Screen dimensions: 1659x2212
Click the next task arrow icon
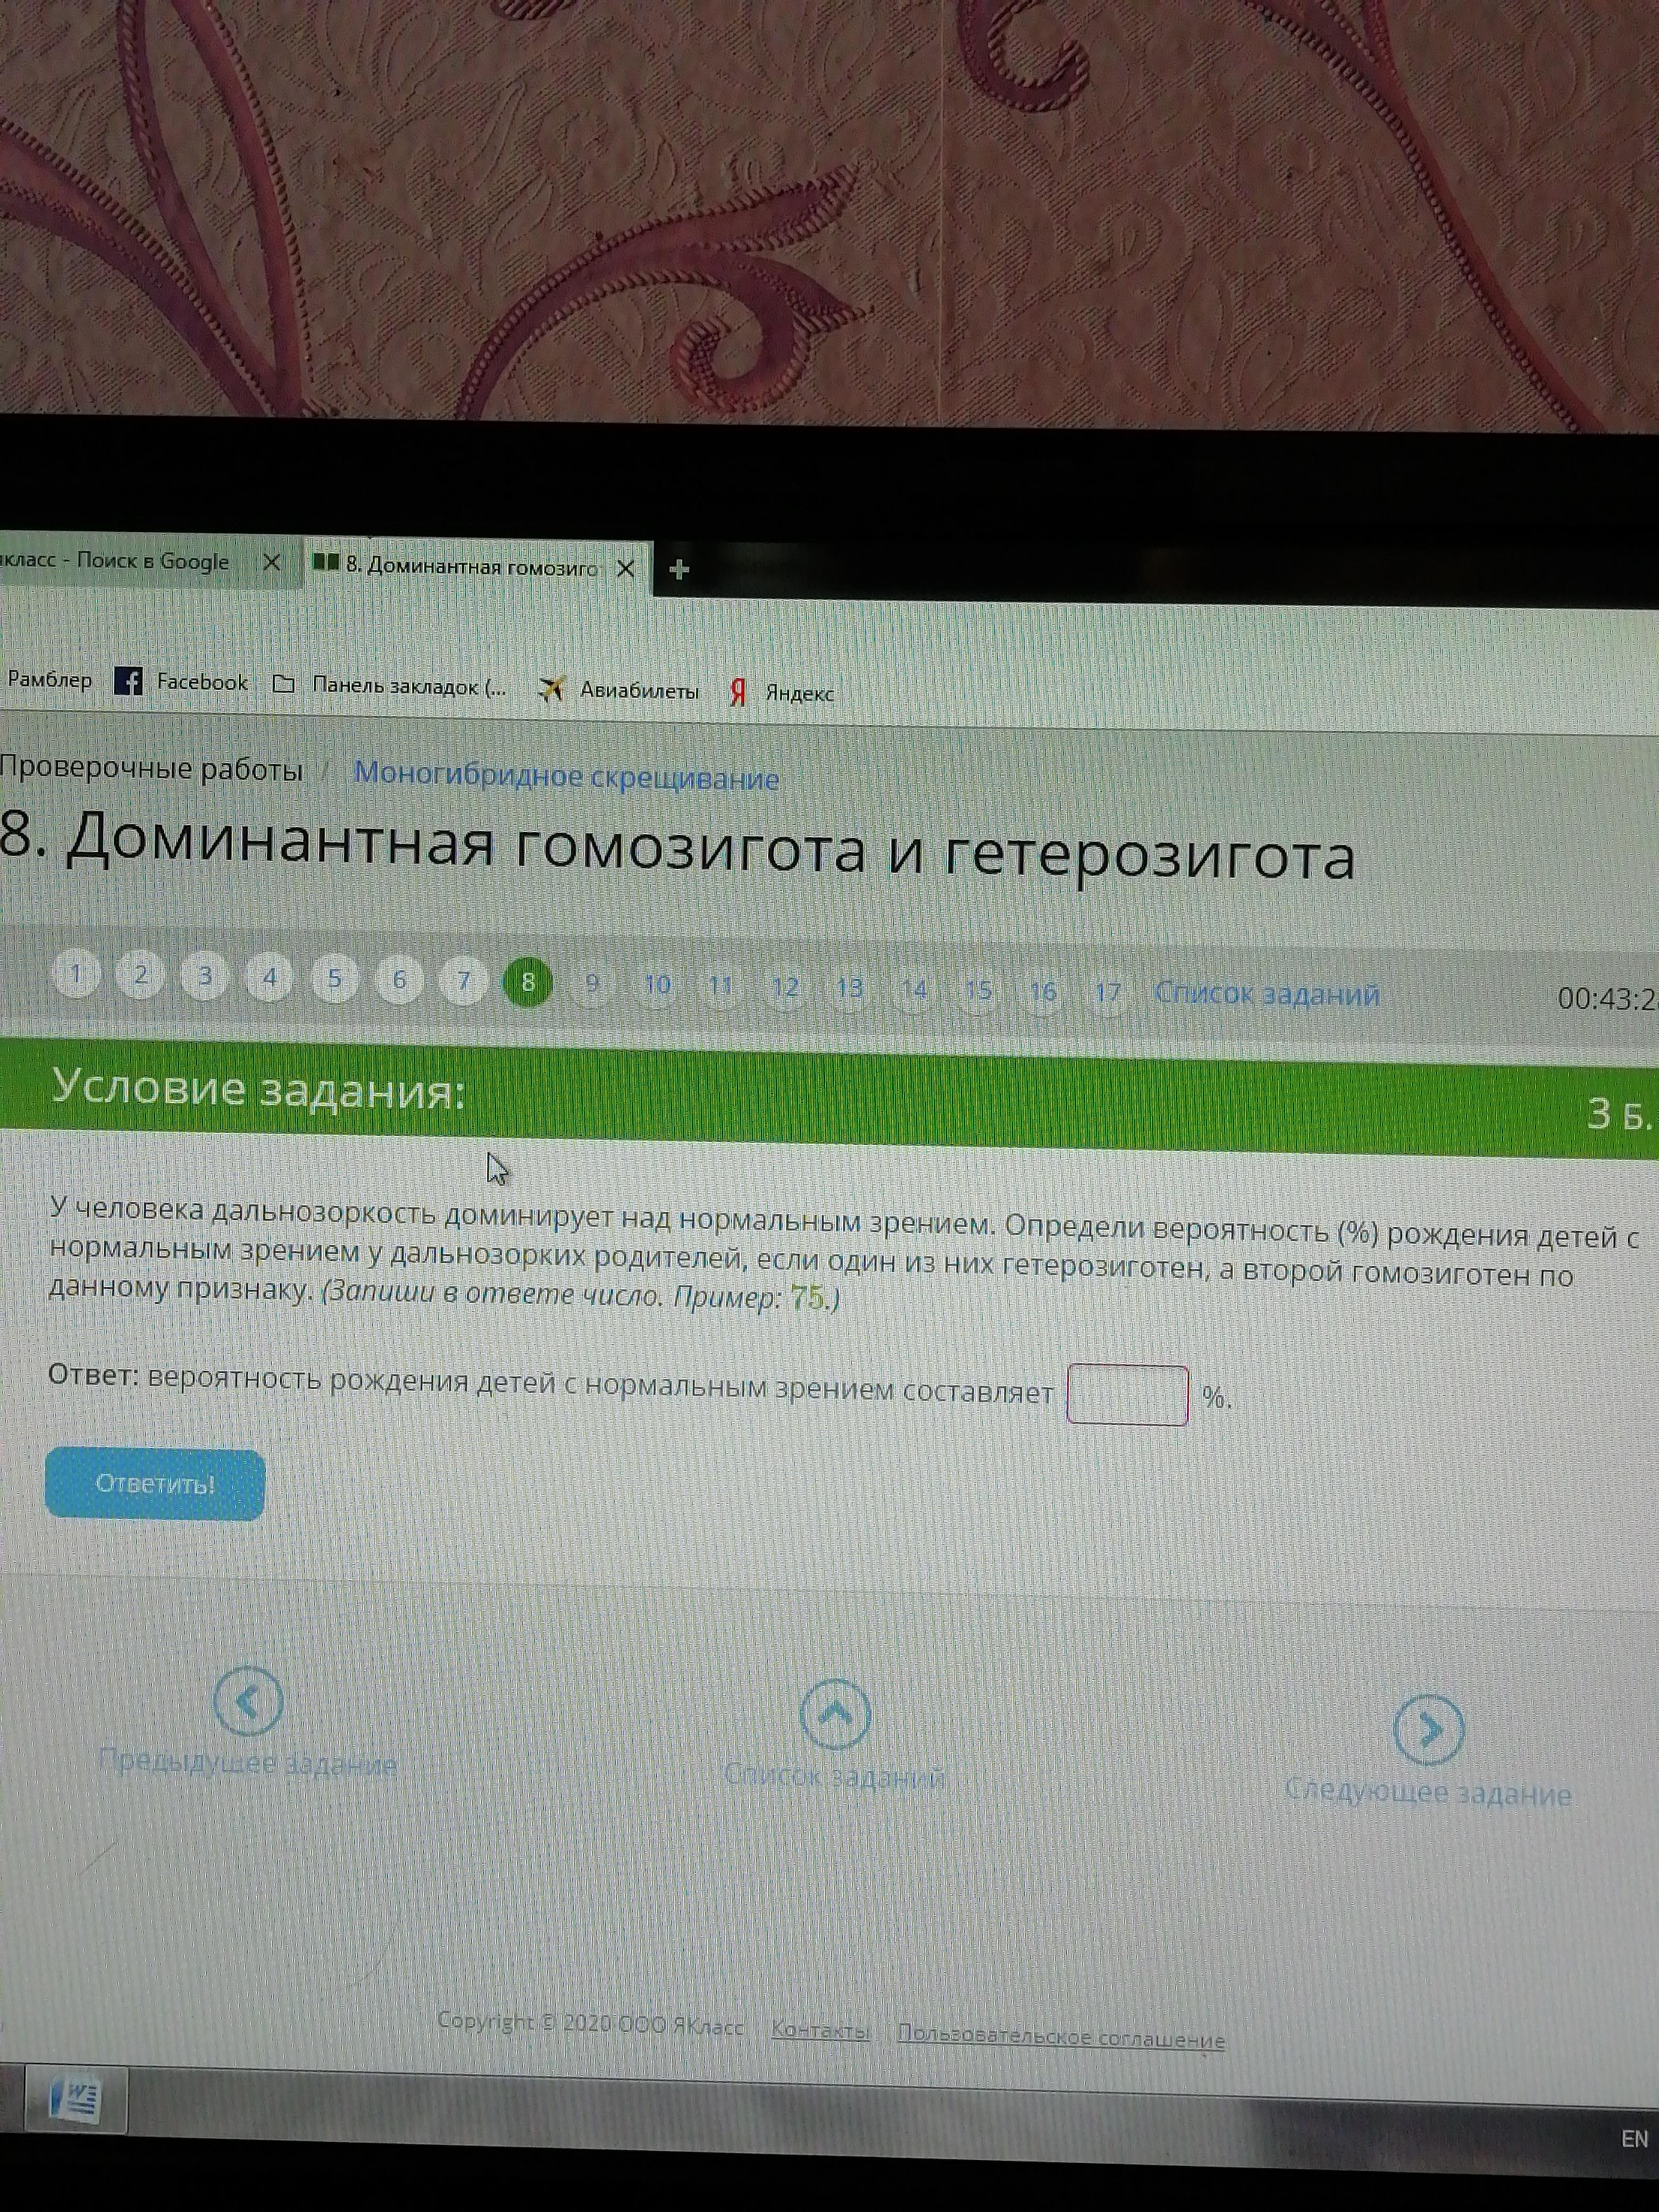1428,1729
